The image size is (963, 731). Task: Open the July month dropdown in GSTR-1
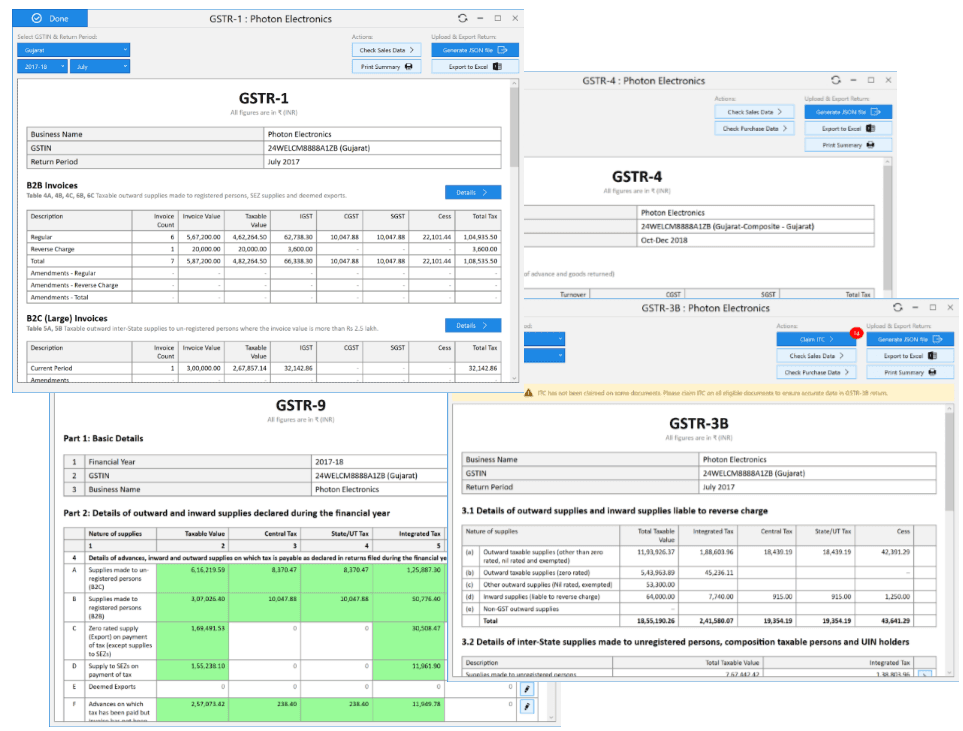coord(100,66)
